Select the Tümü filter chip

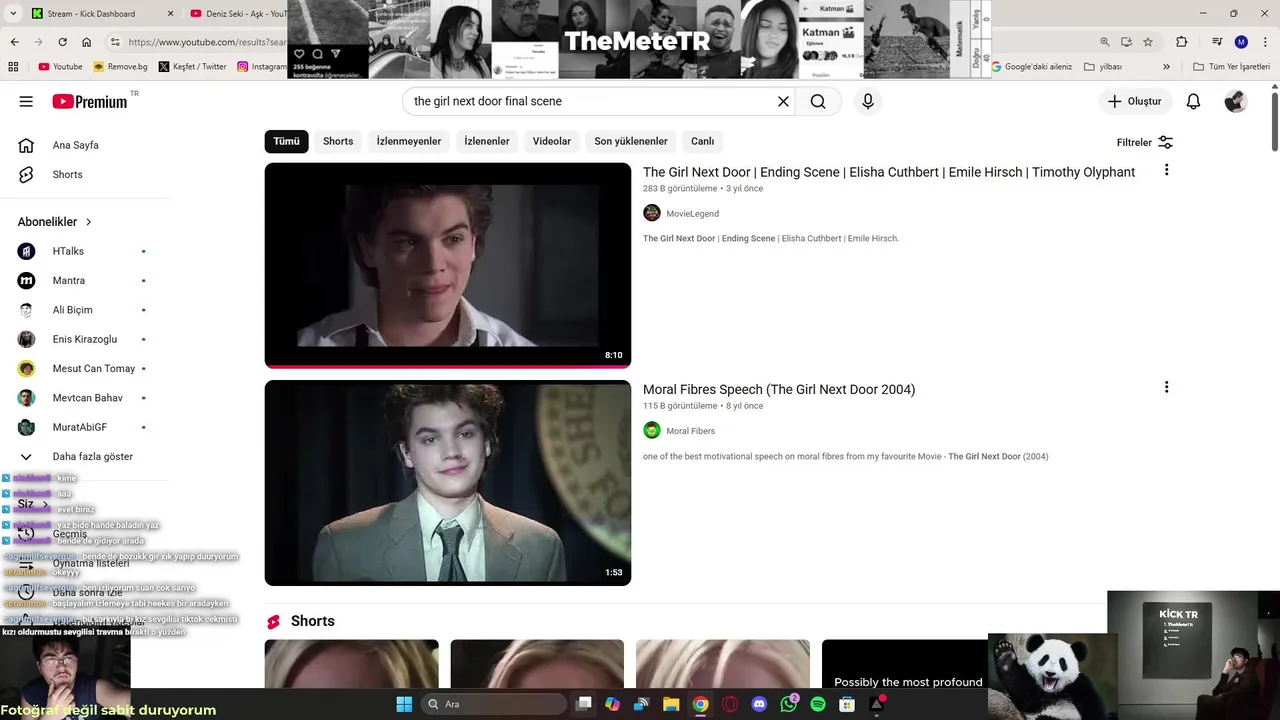click(x=287, y=141)
